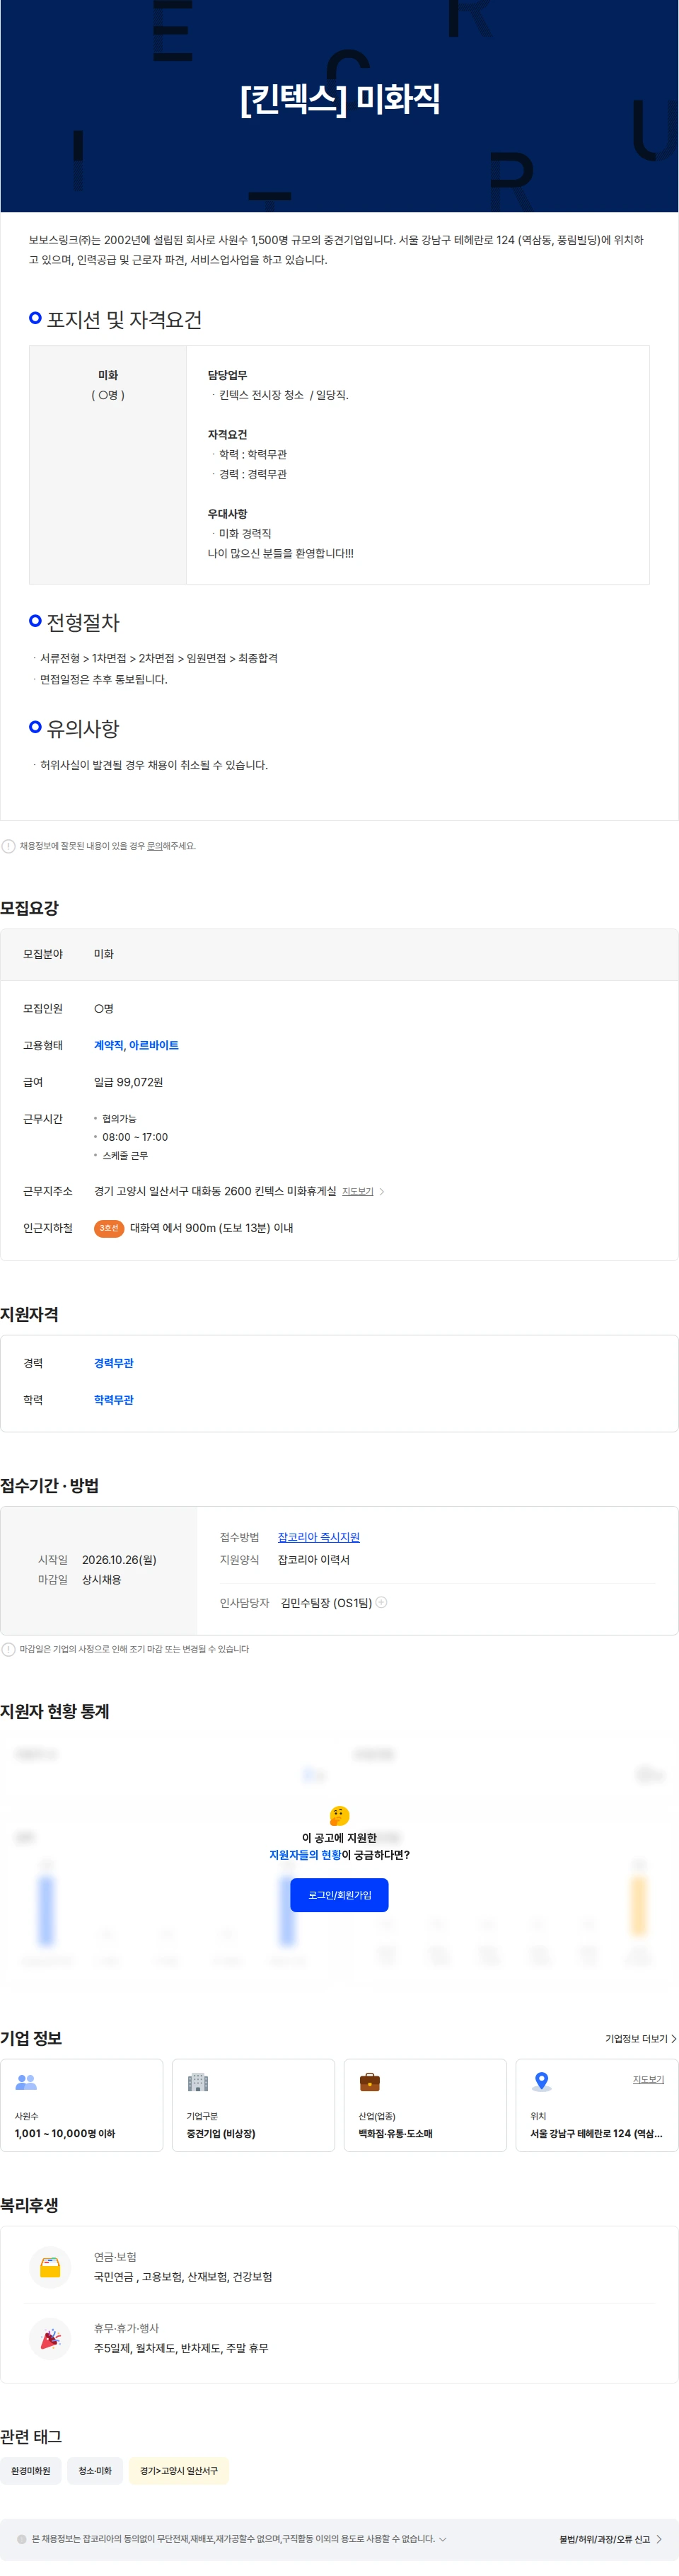
Task: Click the info icon beside 채용정보에 잘못된 내용
Action: pos(9,846)
